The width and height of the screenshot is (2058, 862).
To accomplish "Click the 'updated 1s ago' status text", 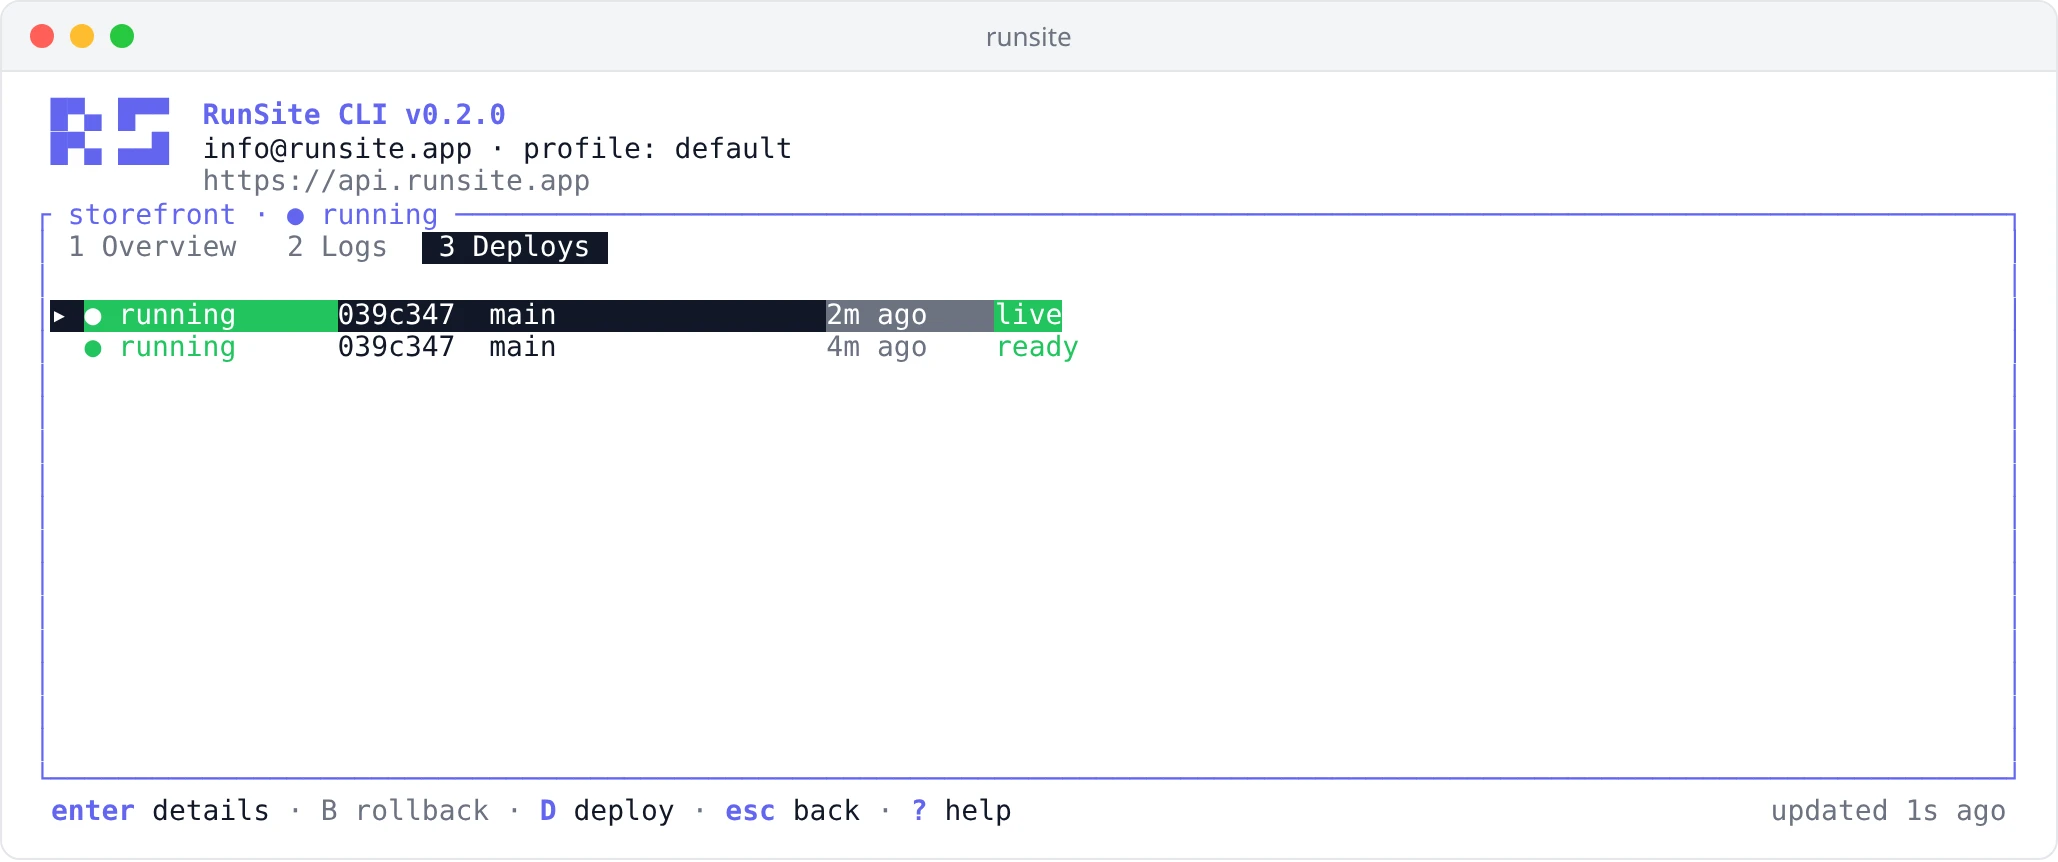I will coord(1888,811).
